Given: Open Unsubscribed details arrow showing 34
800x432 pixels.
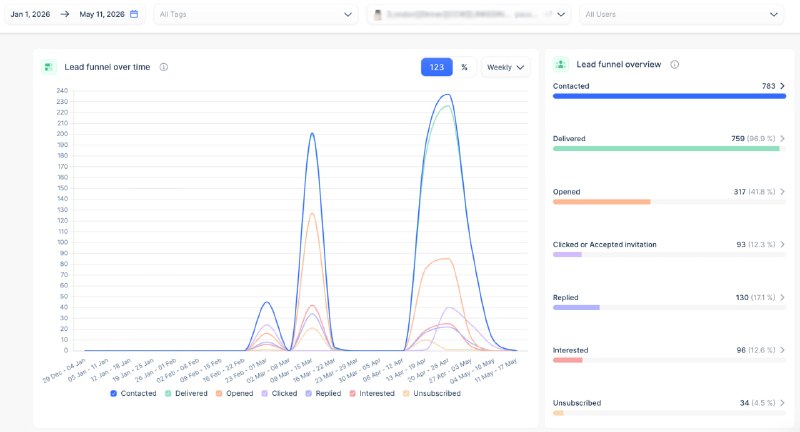Looking at the screenshot, I should [782, 403].
